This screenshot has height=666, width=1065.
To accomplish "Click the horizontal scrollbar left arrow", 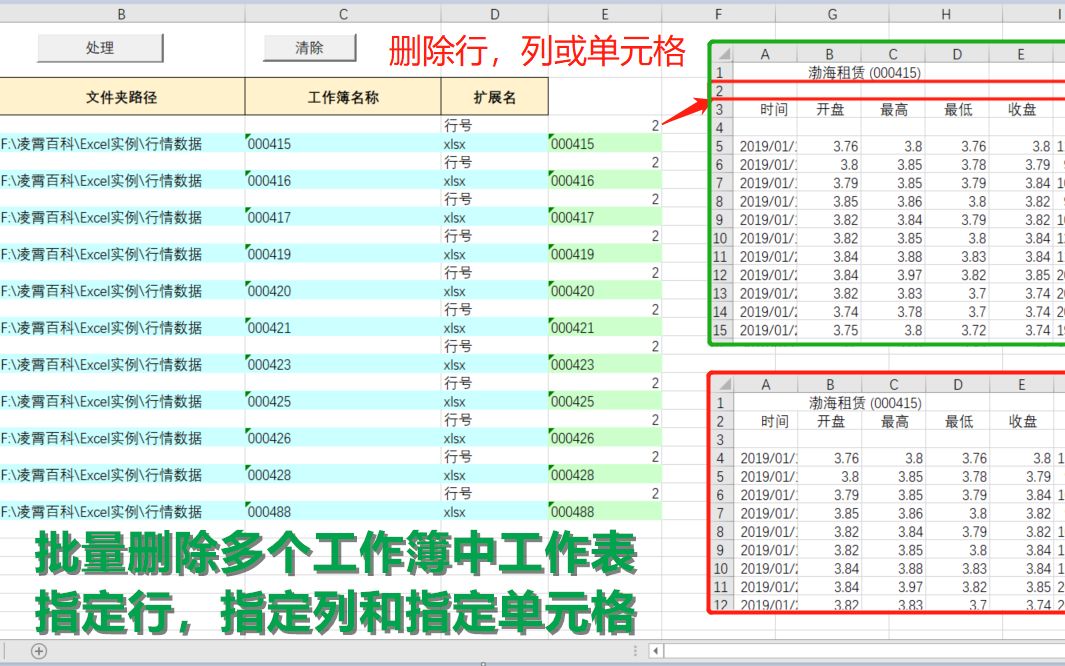I will tap(656, 651).
